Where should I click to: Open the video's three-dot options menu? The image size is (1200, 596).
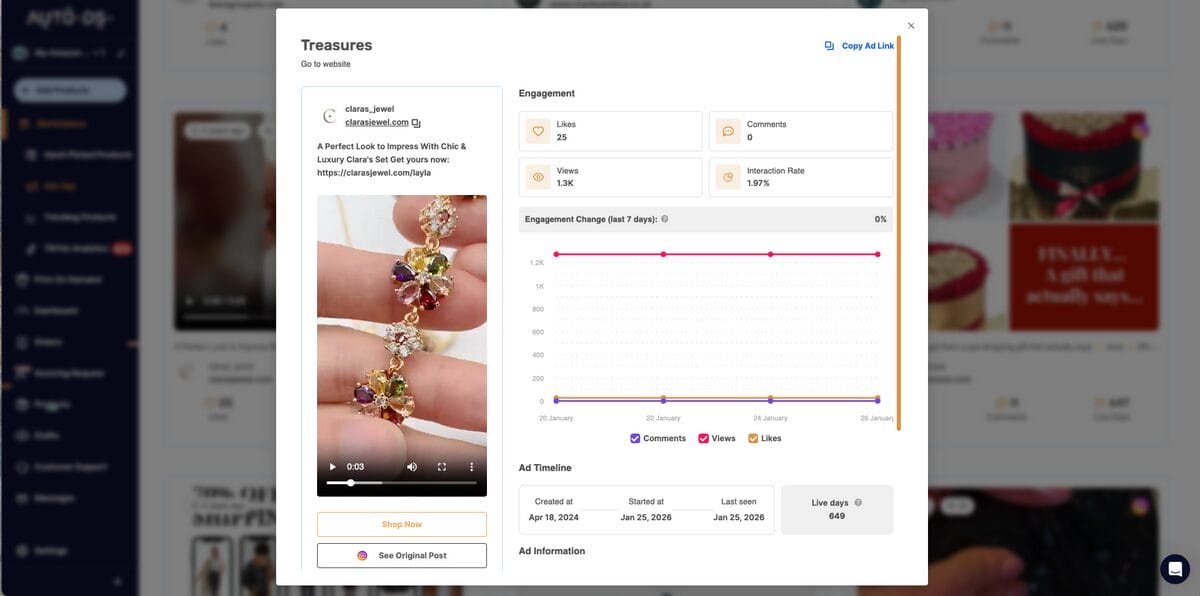[471, 466]
